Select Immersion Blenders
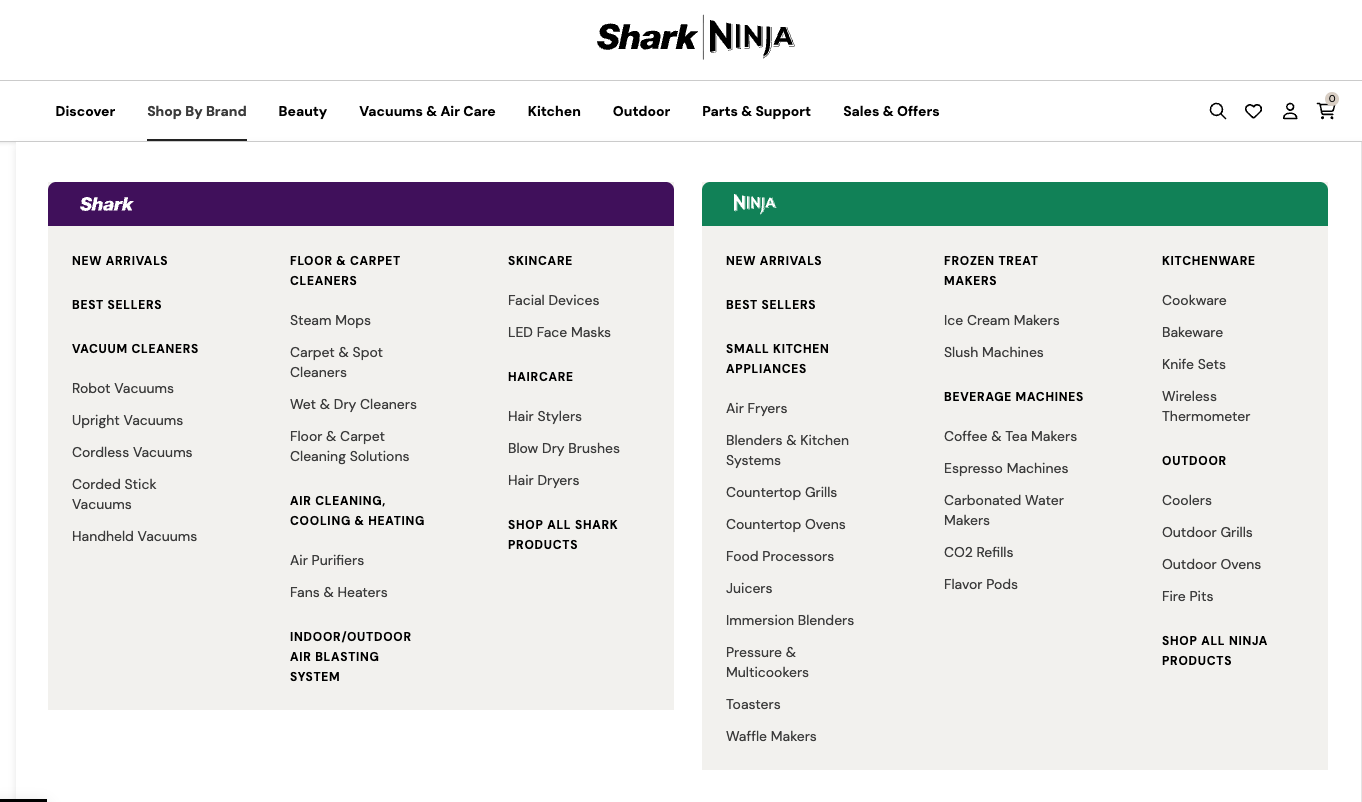Viewport: 1362px width, 802px height. [790, 620]
